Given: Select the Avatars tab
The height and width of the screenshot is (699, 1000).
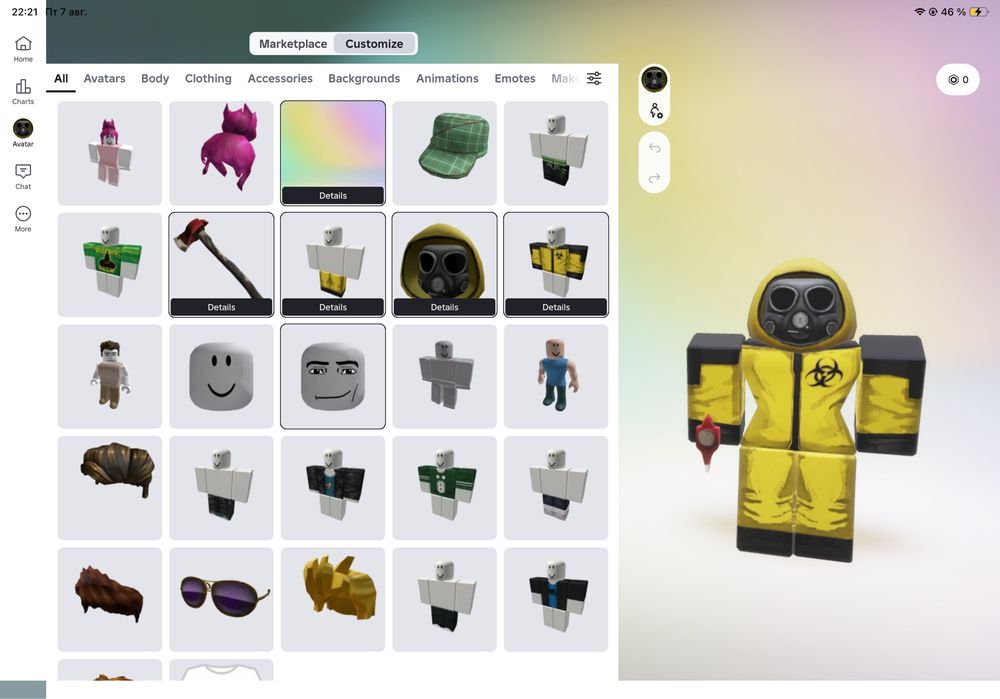Looking at the screenshot, I should click(x=105, y=78).
